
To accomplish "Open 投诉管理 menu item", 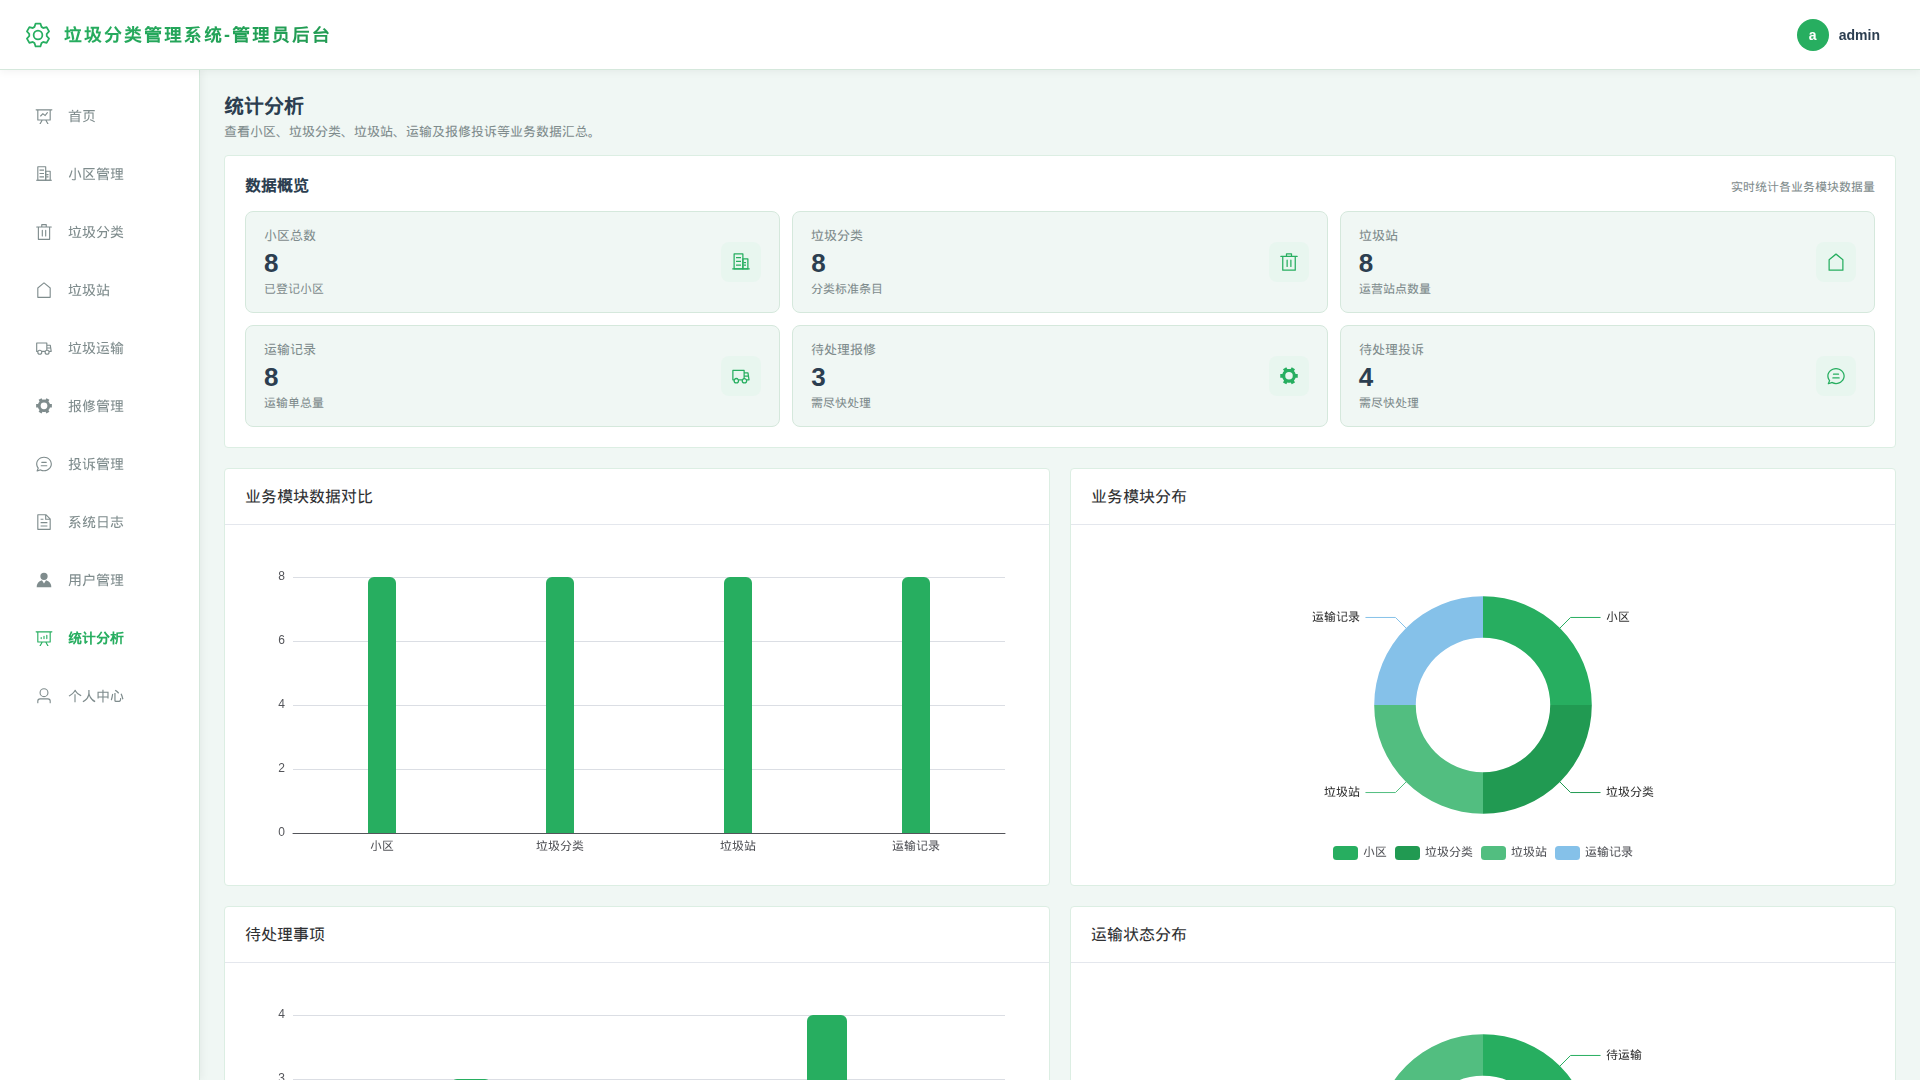I will [x=100, y=464].
